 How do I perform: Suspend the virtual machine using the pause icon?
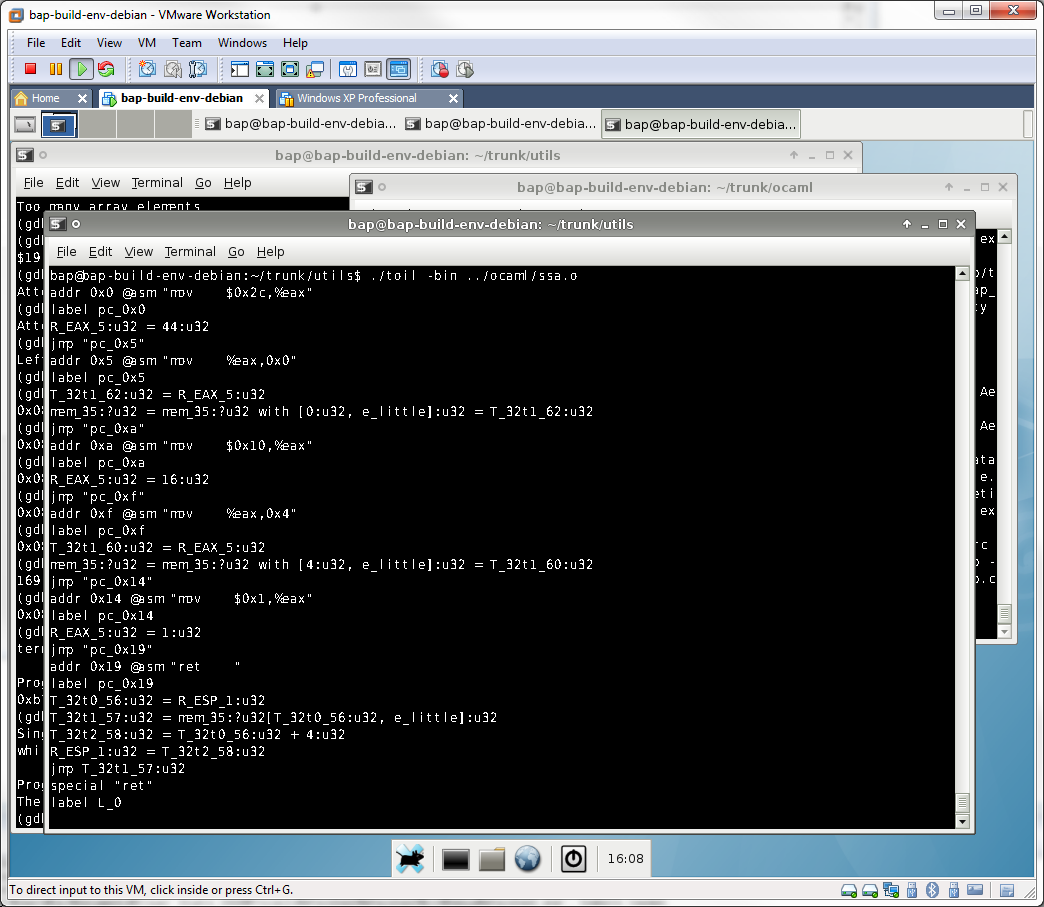click(56, 69)
